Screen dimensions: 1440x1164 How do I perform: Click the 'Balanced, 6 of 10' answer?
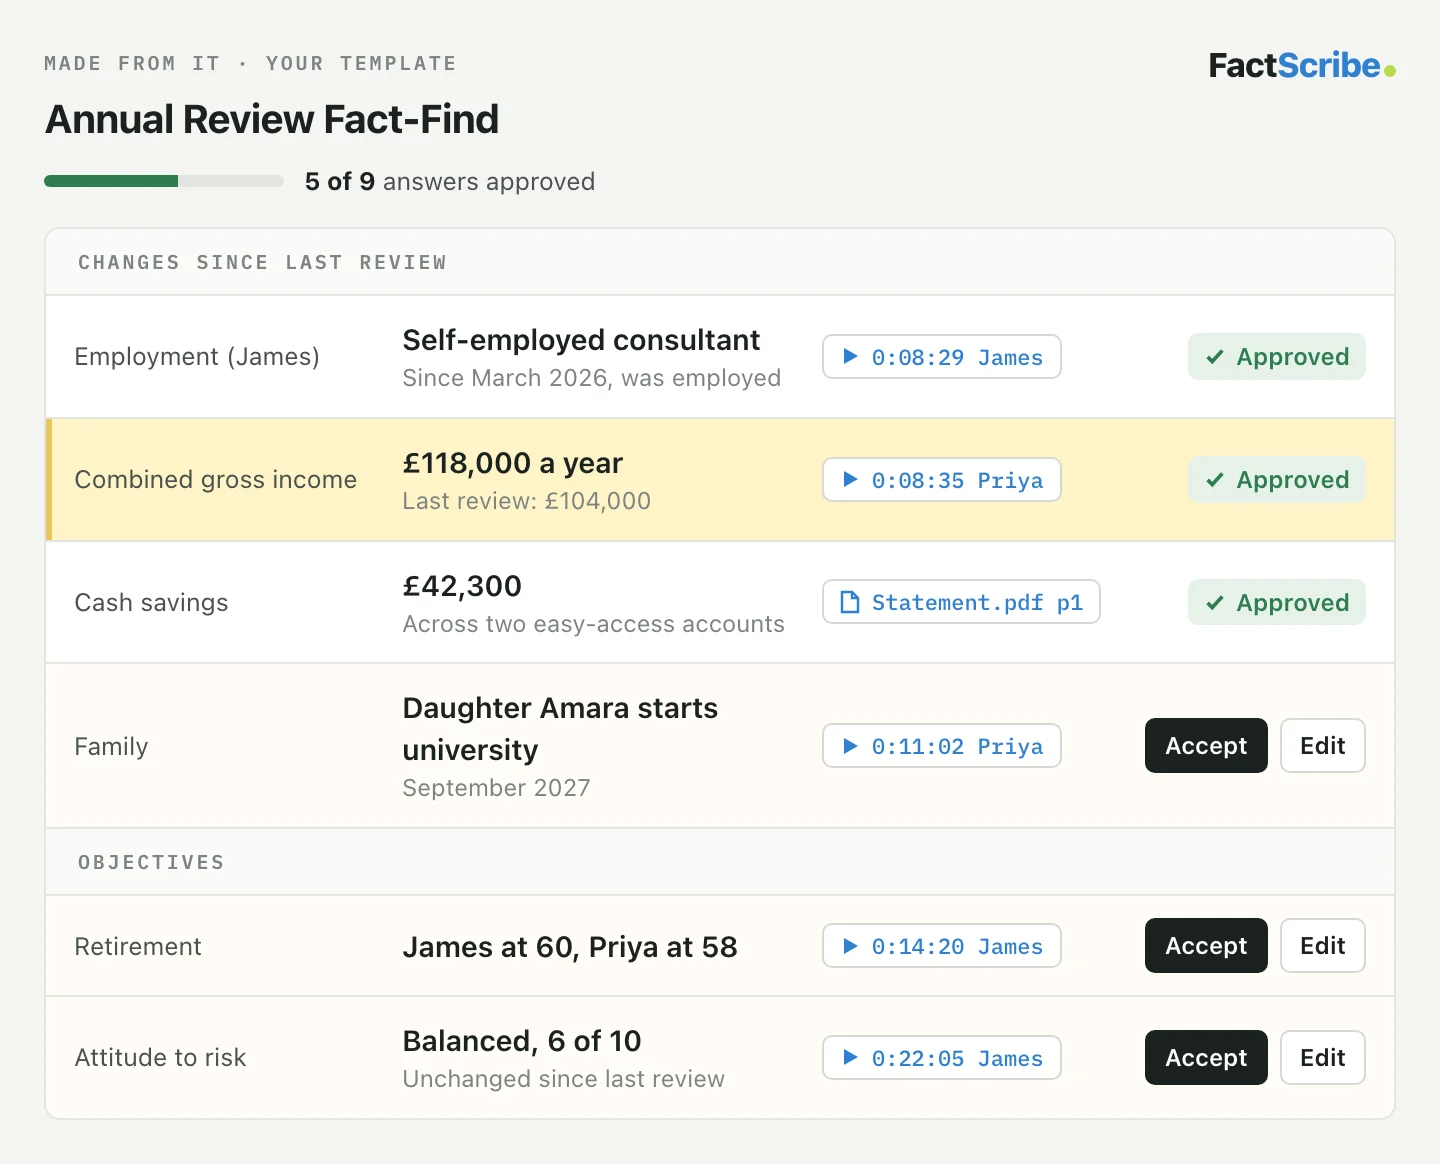point(521,1041)
